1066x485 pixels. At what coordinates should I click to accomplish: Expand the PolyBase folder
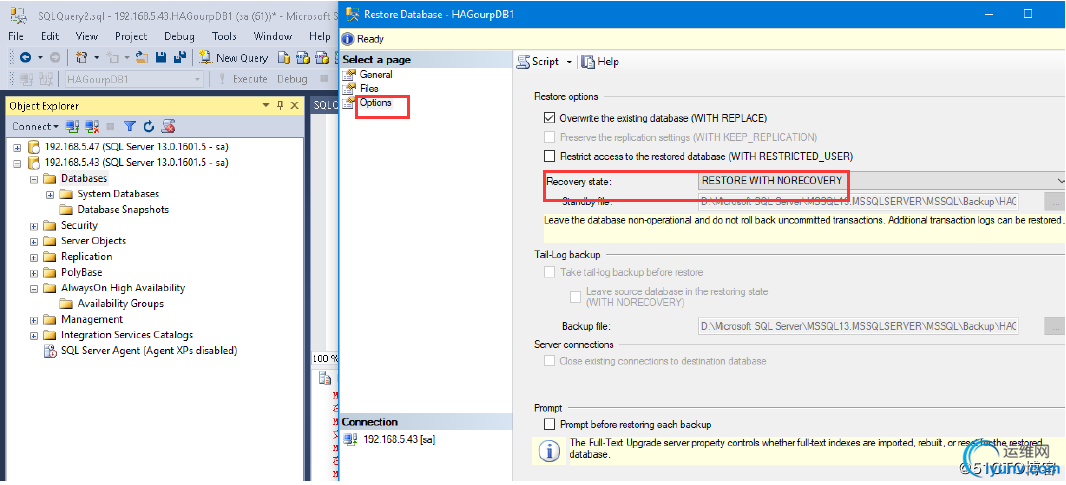[x=34, y=273]
